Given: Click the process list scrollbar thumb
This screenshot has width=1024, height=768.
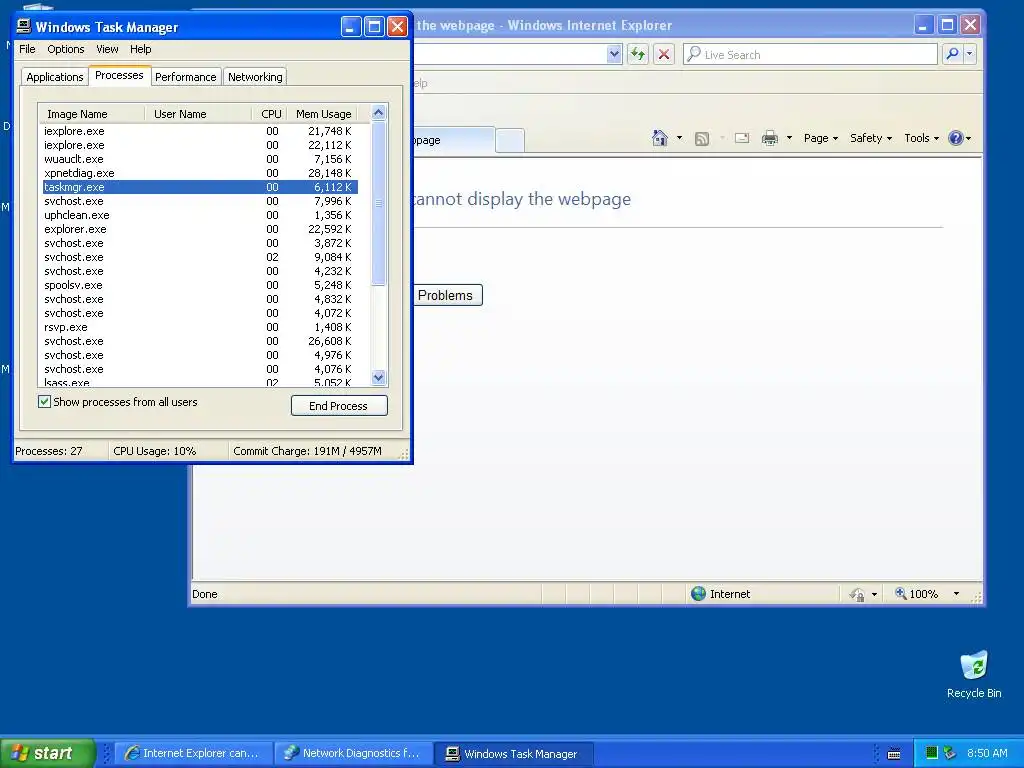Looking at the screenshot, I should (x=379, y=203).
